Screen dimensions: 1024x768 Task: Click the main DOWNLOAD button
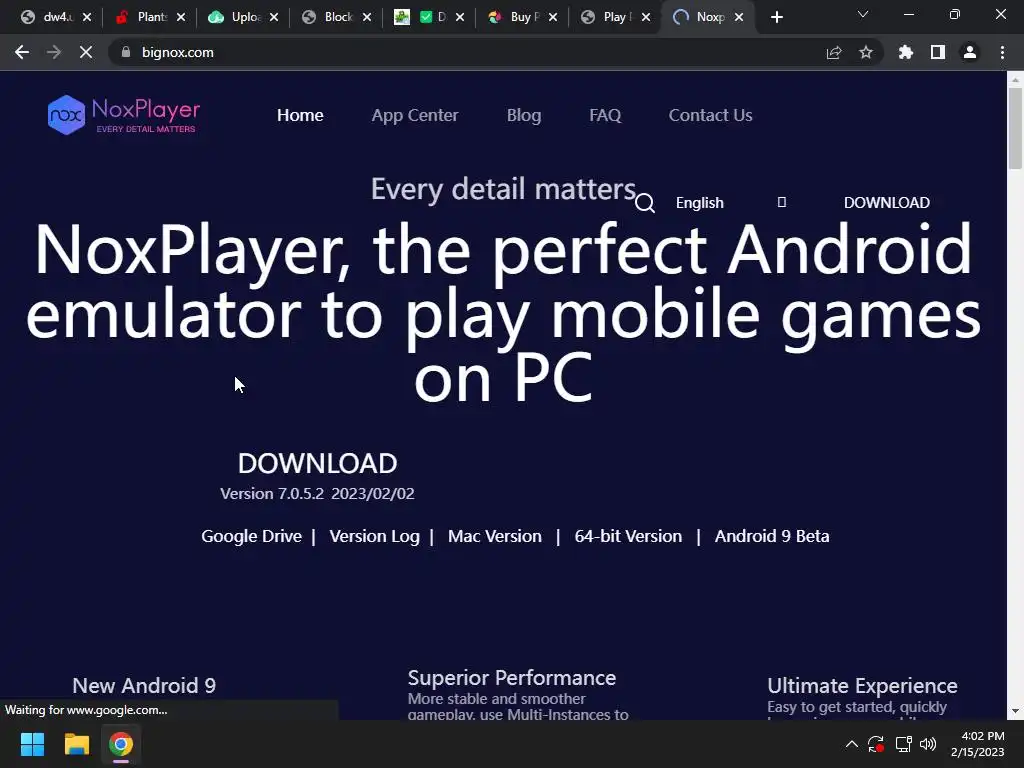(317, 464)
